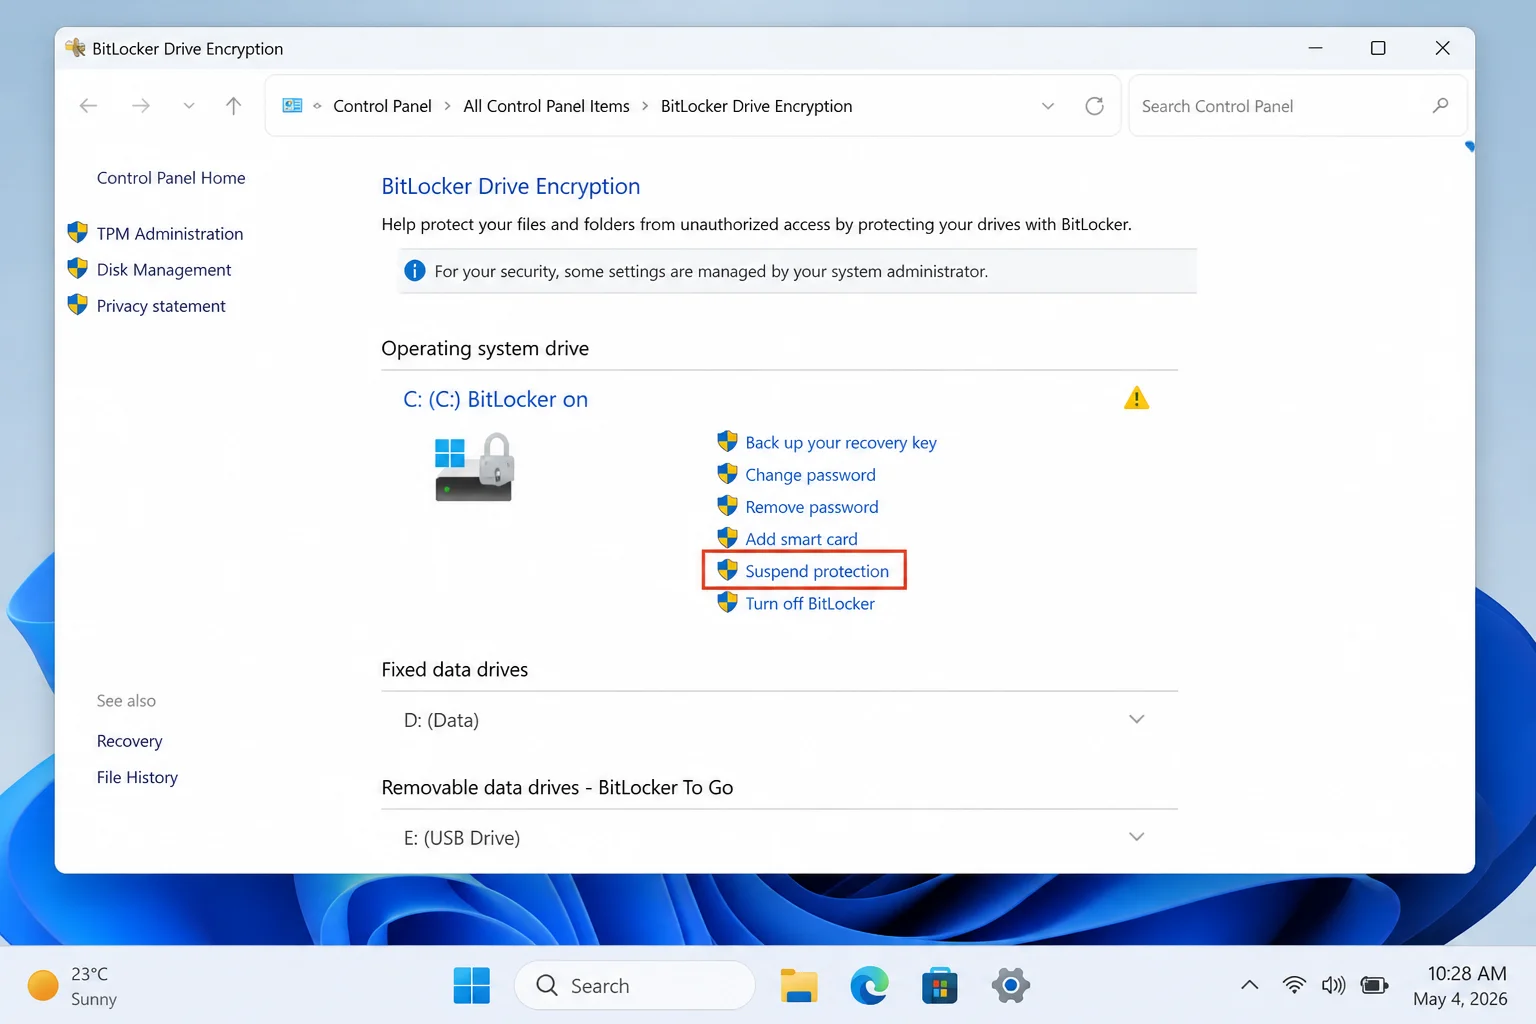This screenshot has width=1536, height=1024.
Task: Click the shield icon beside TPM Administration
Action: (77, 233)
